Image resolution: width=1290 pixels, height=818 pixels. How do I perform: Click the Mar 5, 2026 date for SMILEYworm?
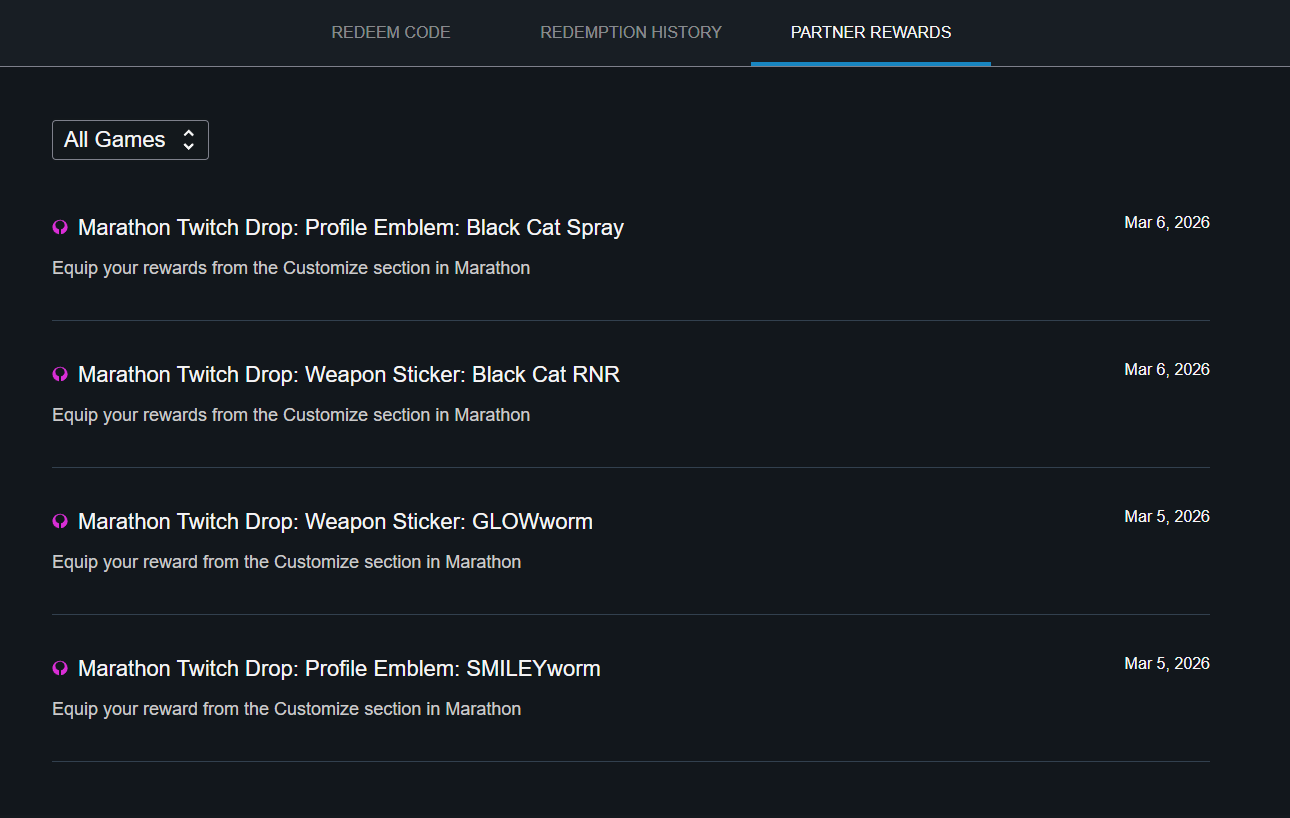click(1166, 664)
